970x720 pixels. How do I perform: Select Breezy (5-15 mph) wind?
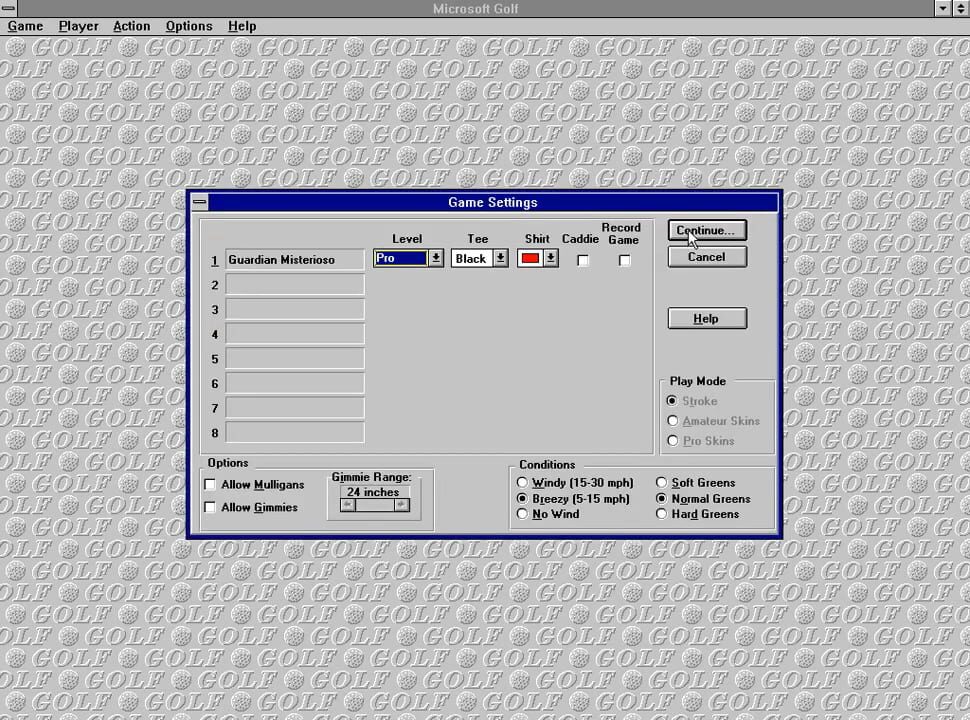point(522,498)
